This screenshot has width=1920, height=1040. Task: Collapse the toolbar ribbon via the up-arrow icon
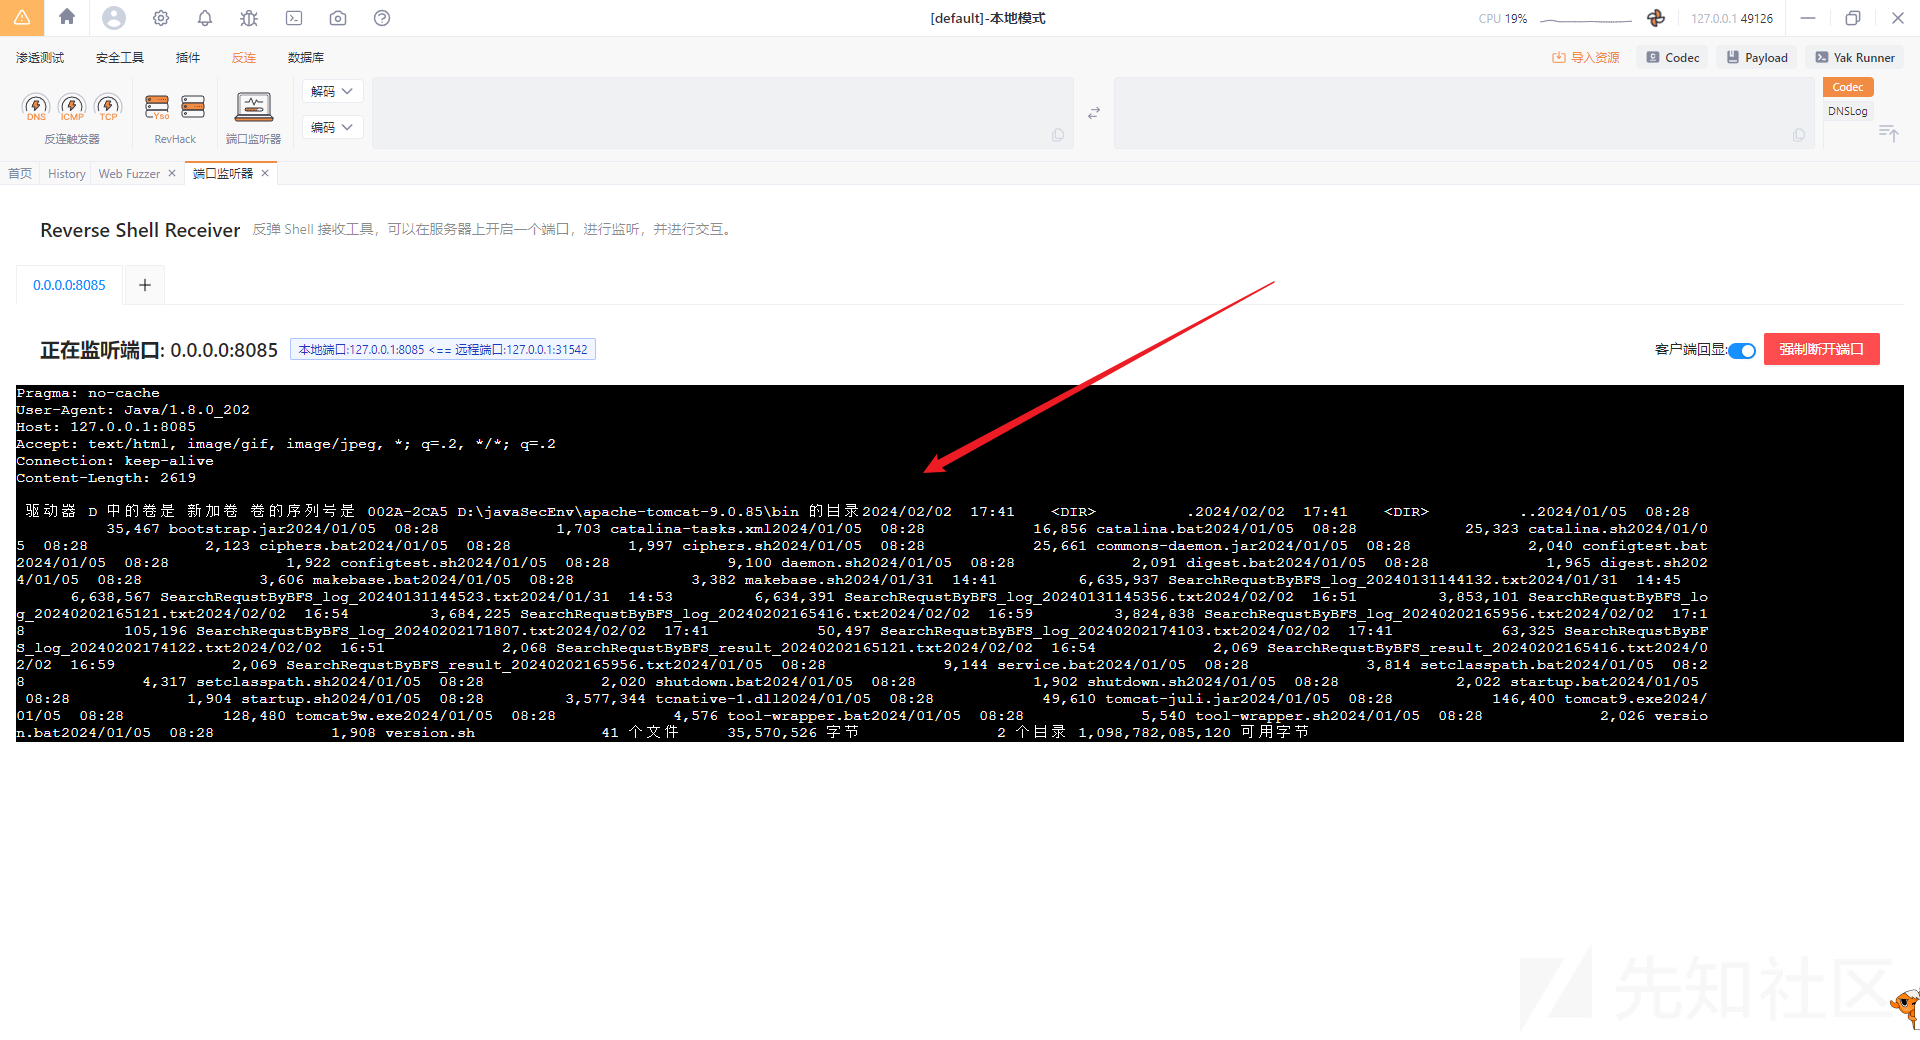pos(1888,132)
